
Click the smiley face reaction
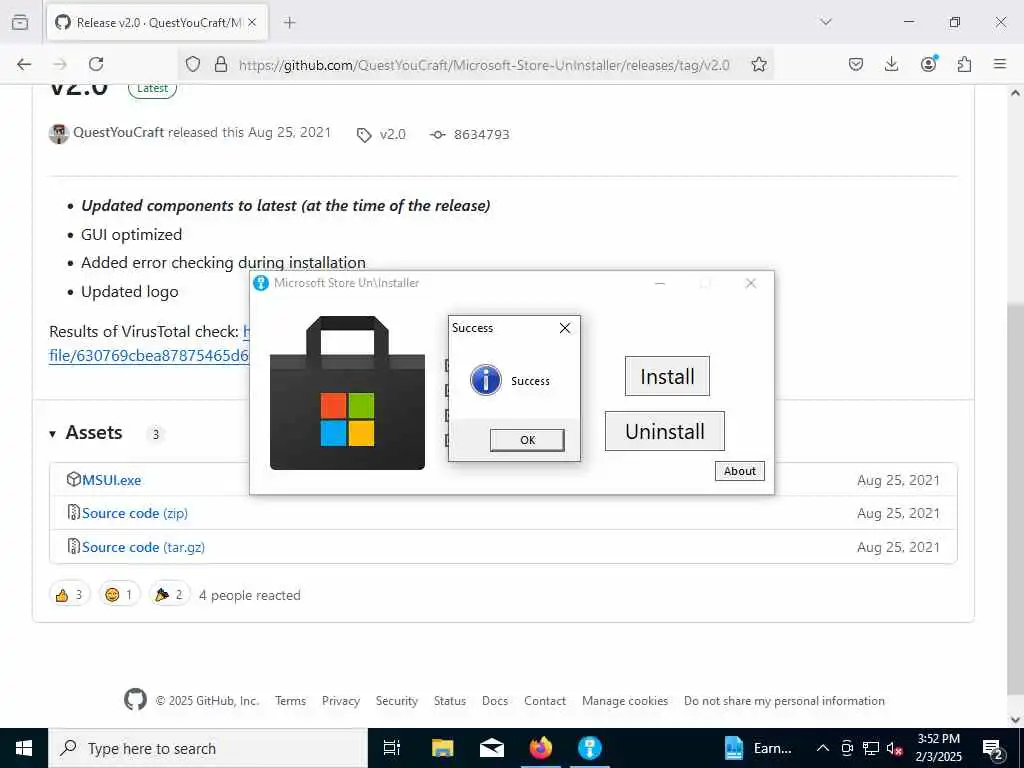pyautogui.click(x=119, y=595)
